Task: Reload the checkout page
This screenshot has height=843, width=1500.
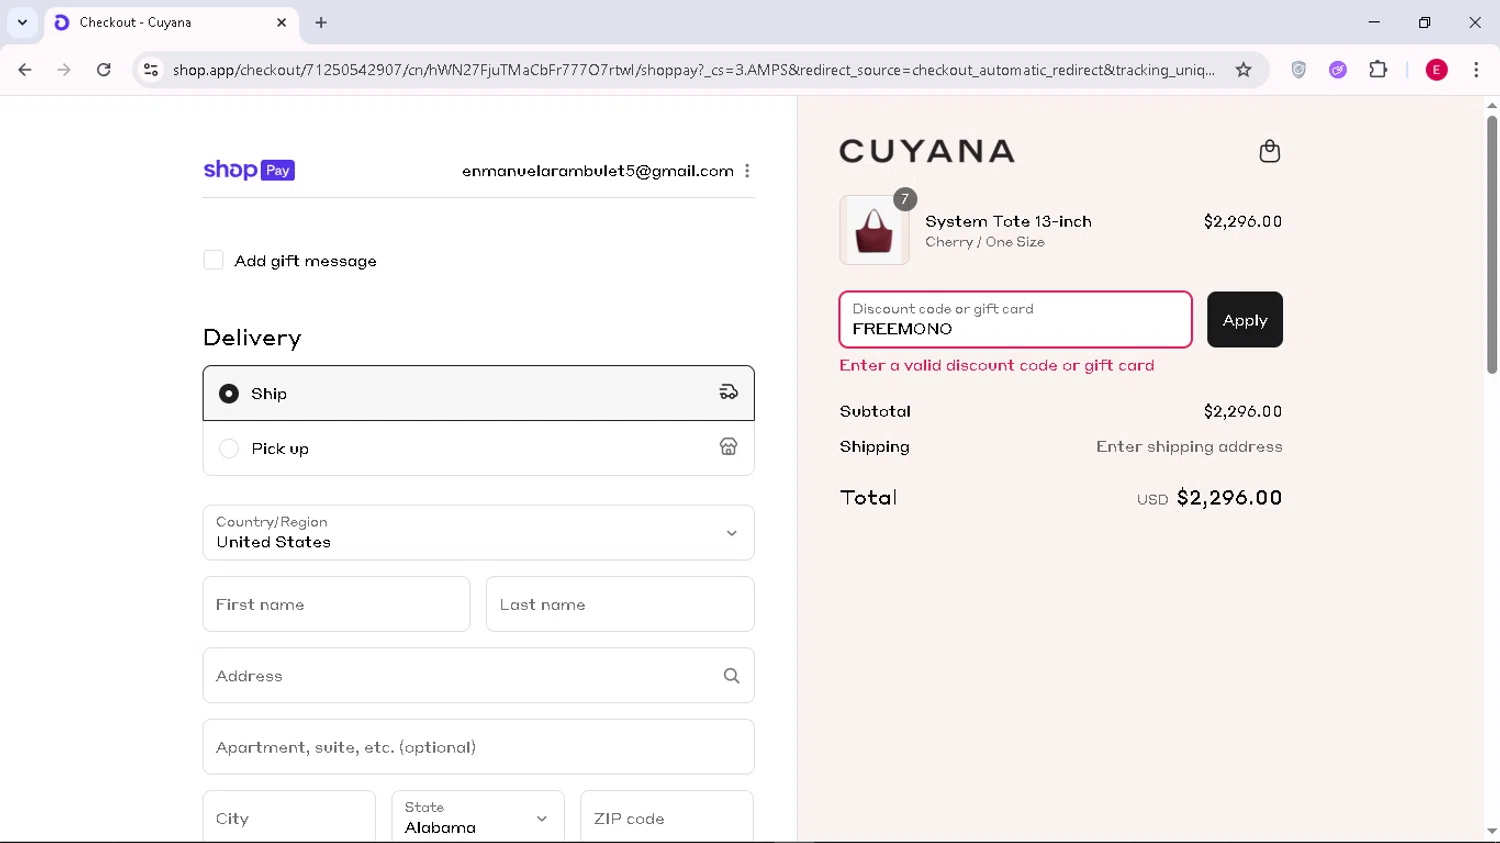Action: 104,70
